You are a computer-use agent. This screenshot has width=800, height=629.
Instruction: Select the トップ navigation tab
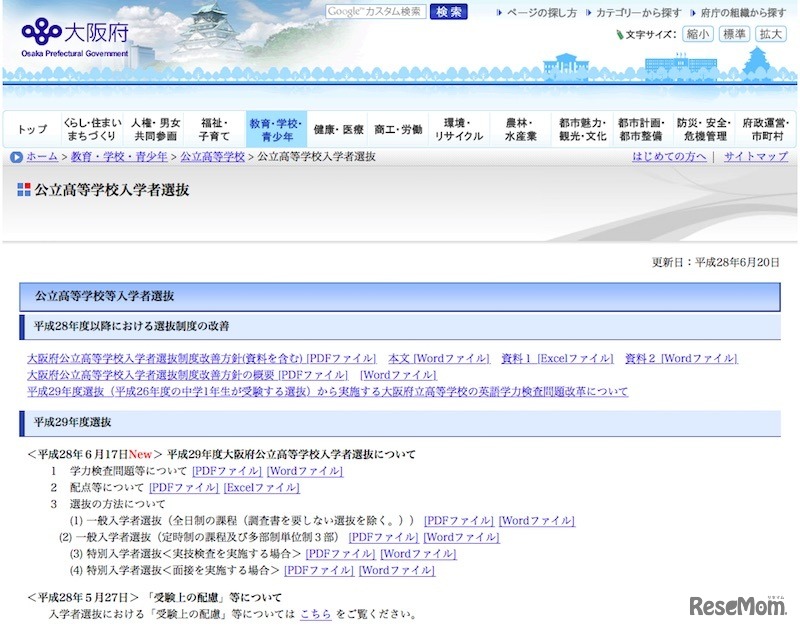[x=32, y=130]
